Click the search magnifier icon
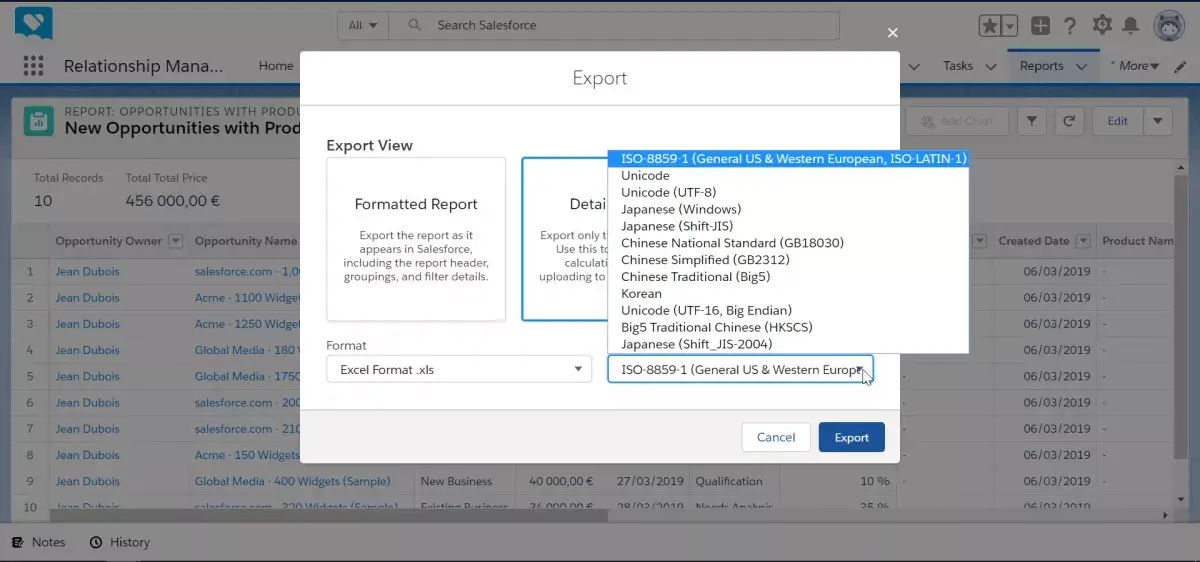The height and width of the screenshot is (562, 1200). tap(415, 25)
